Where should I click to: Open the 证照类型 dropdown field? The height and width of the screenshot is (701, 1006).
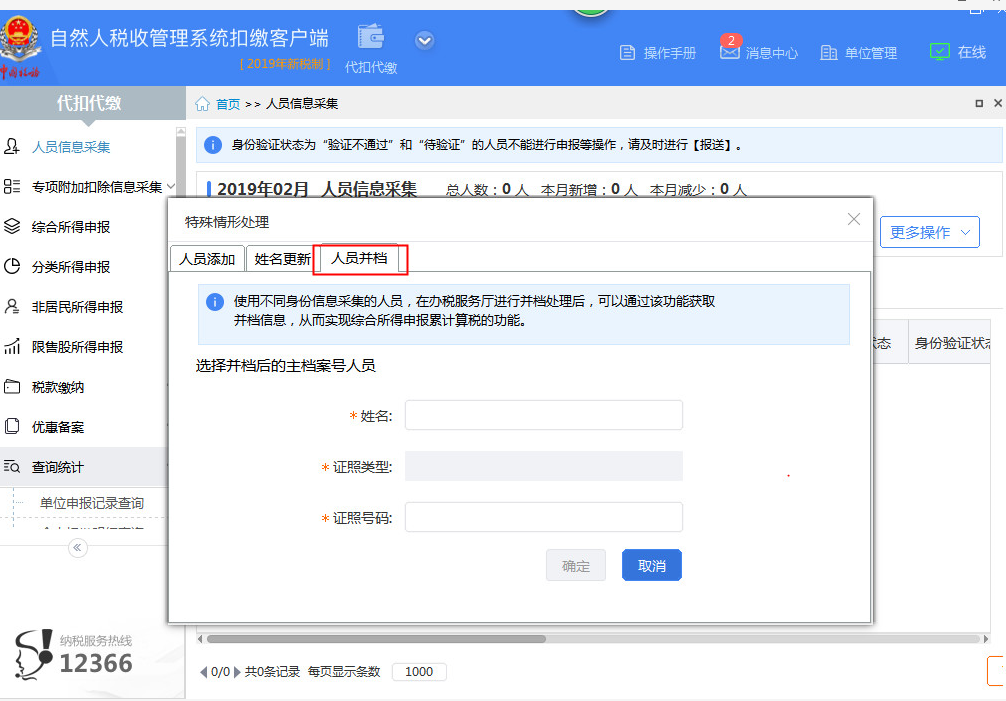543,466
